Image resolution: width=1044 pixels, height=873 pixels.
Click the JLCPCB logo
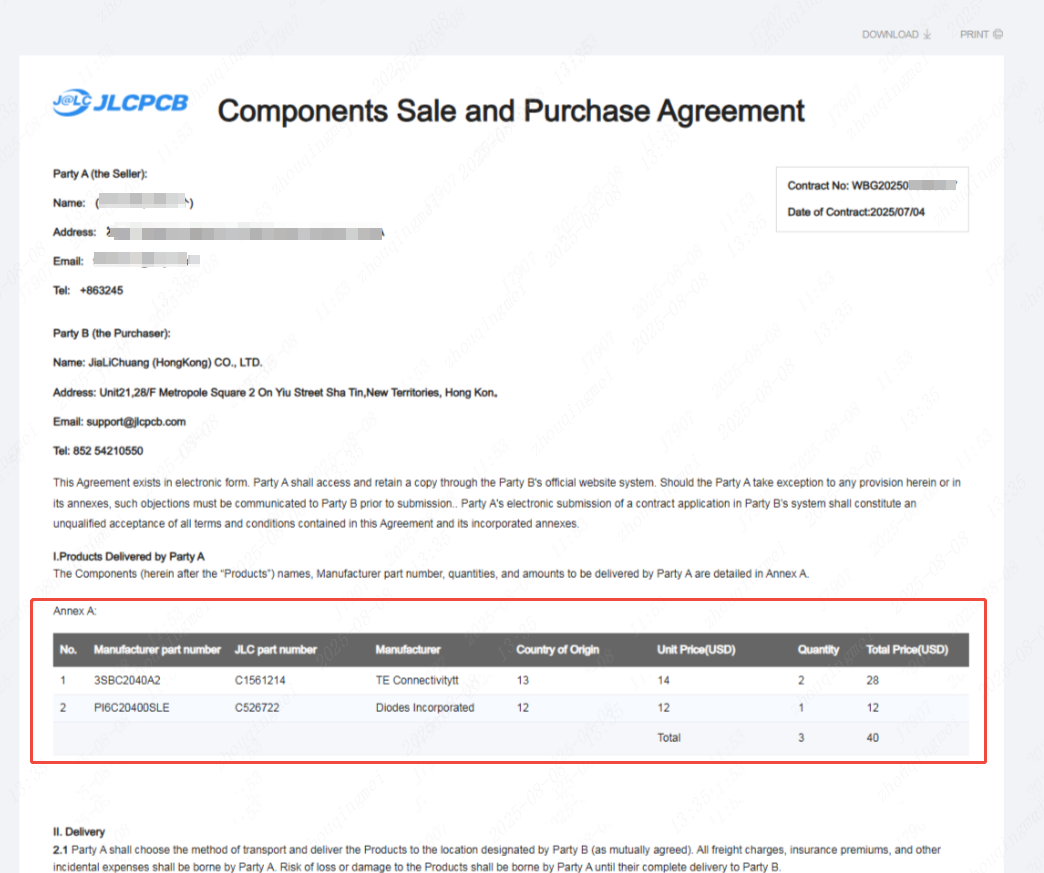point(121,103)
